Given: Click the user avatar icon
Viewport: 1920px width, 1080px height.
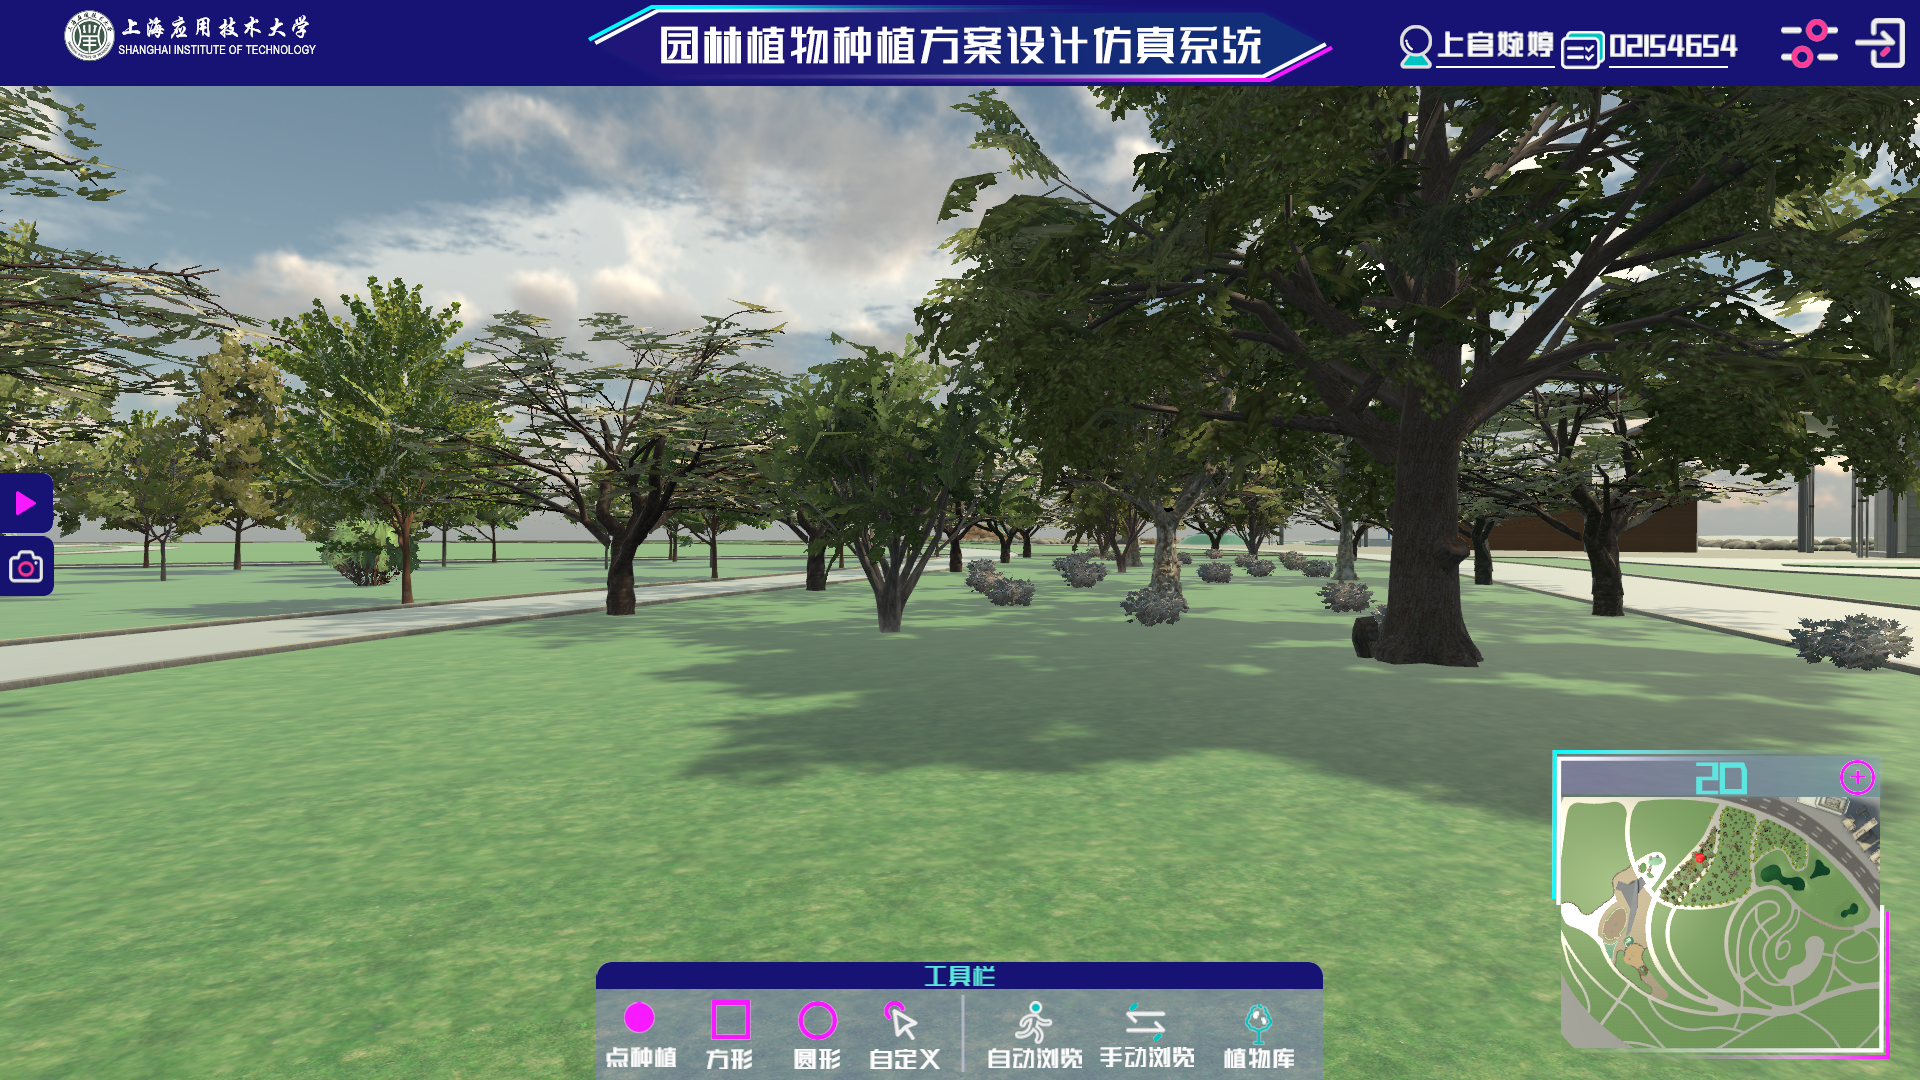Looking at the screenshot, I should (1415, 46).
